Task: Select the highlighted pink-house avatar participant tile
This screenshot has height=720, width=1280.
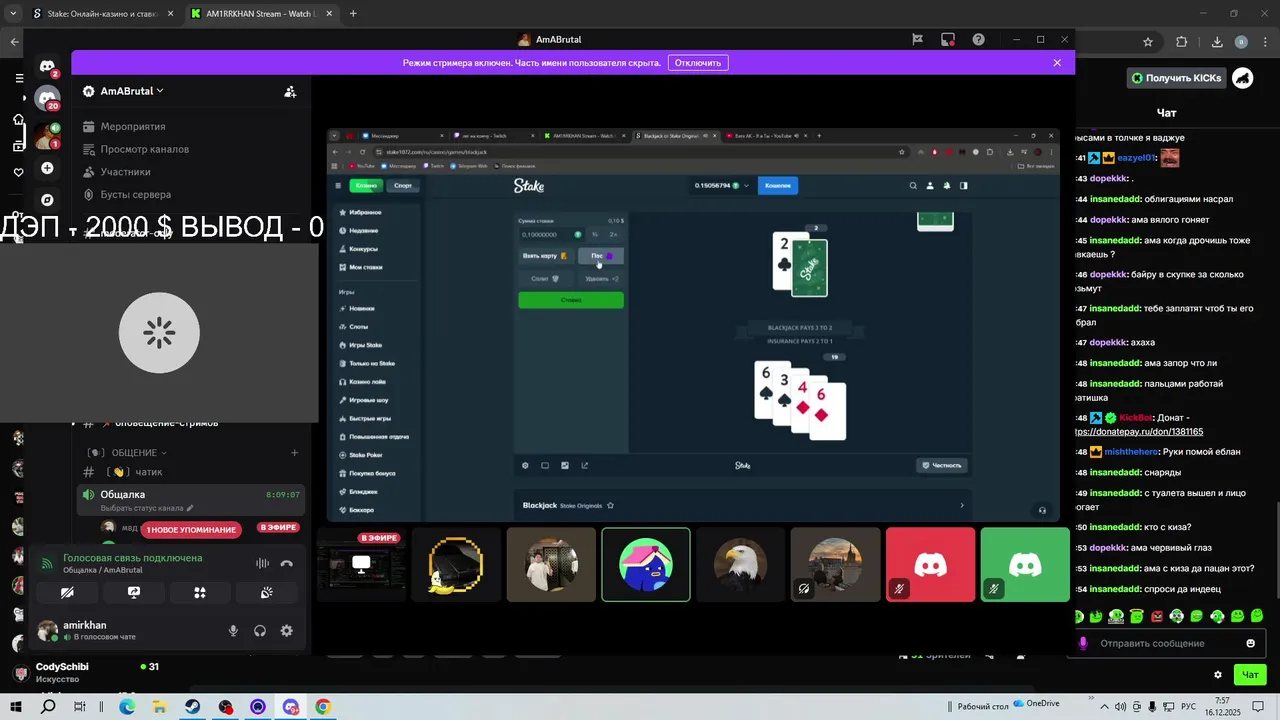Action: 646,565
